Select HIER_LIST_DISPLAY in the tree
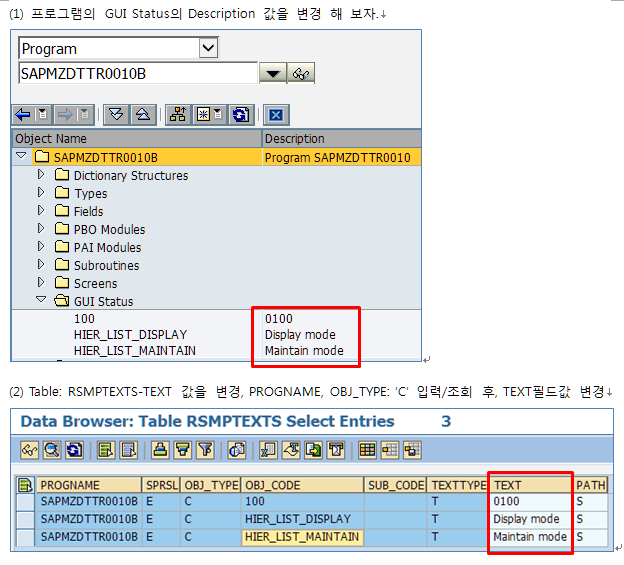Image resolution: width=624 pixels, height=565 pixels. pos(130,335)
